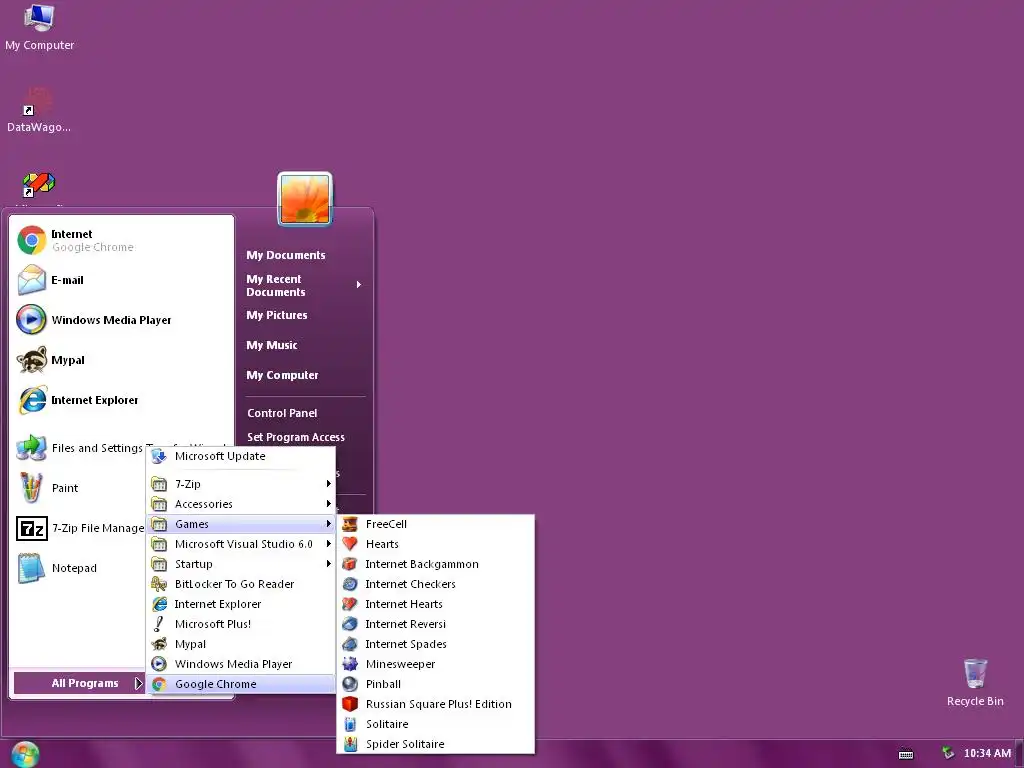This screenshot has width=1024, height=768.
Task: Click the Mypal icon in All Programs
Action: coord(159,644)
